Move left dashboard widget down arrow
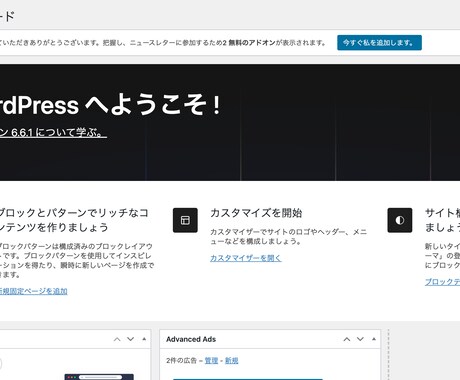Image resolution: width=460 pixels, height=380 pixels. click(x=131, y=339)
